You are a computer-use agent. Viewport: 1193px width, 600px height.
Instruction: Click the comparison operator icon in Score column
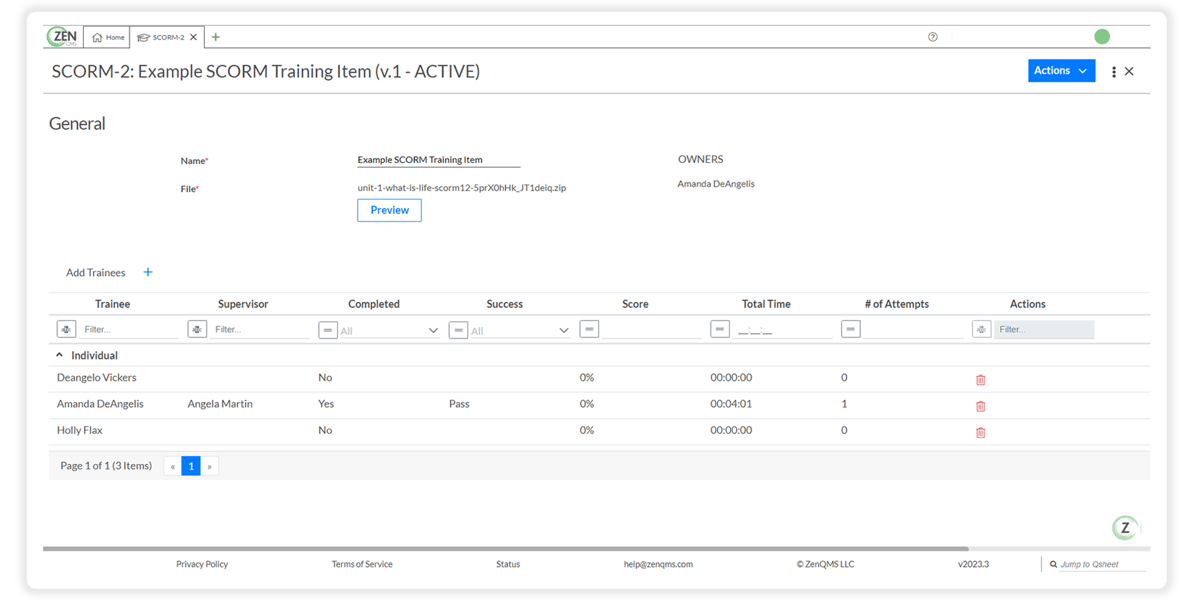pos(589,329)
